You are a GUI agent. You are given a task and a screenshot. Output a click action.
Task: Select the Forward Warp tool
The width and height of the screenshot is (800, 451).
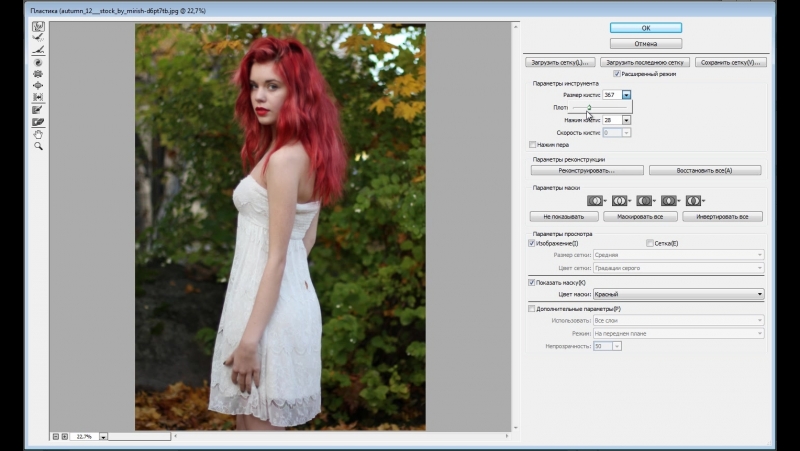click(39, 26)
